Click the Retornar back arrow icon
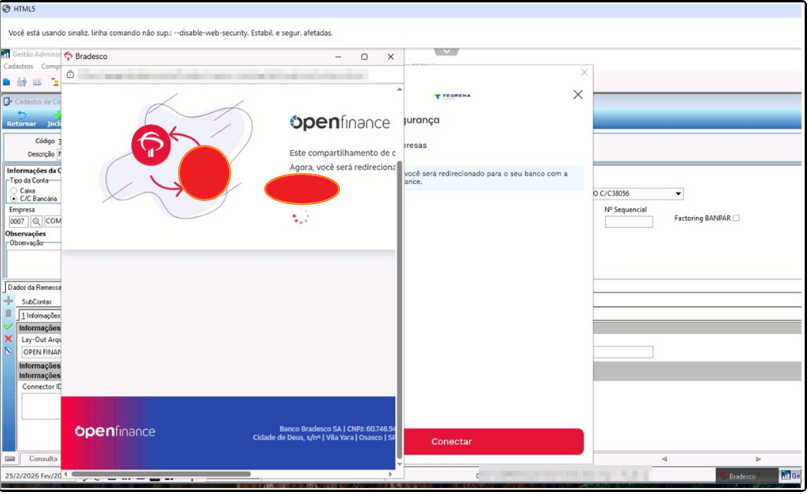Image resolution: width=809 pixels, height=494 pixels. [x=21, y=115]
